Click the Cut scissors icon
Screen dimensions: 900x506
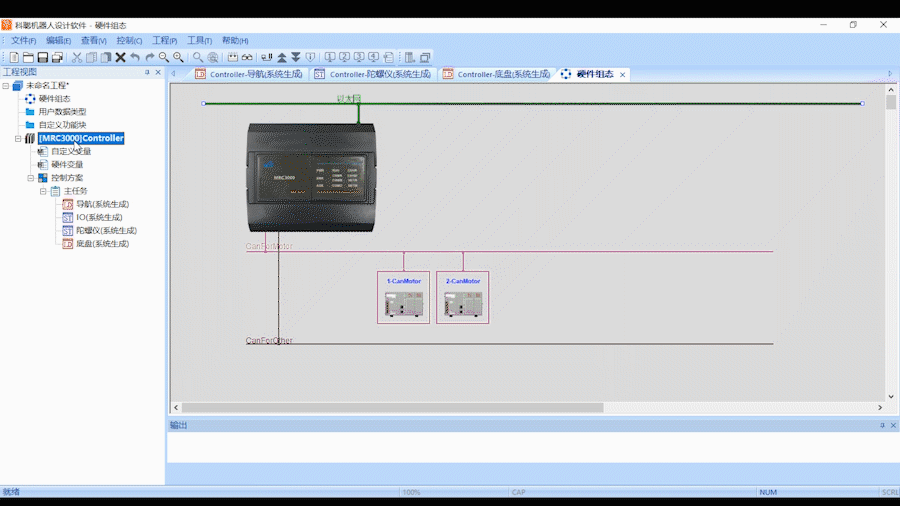point(77,57)
